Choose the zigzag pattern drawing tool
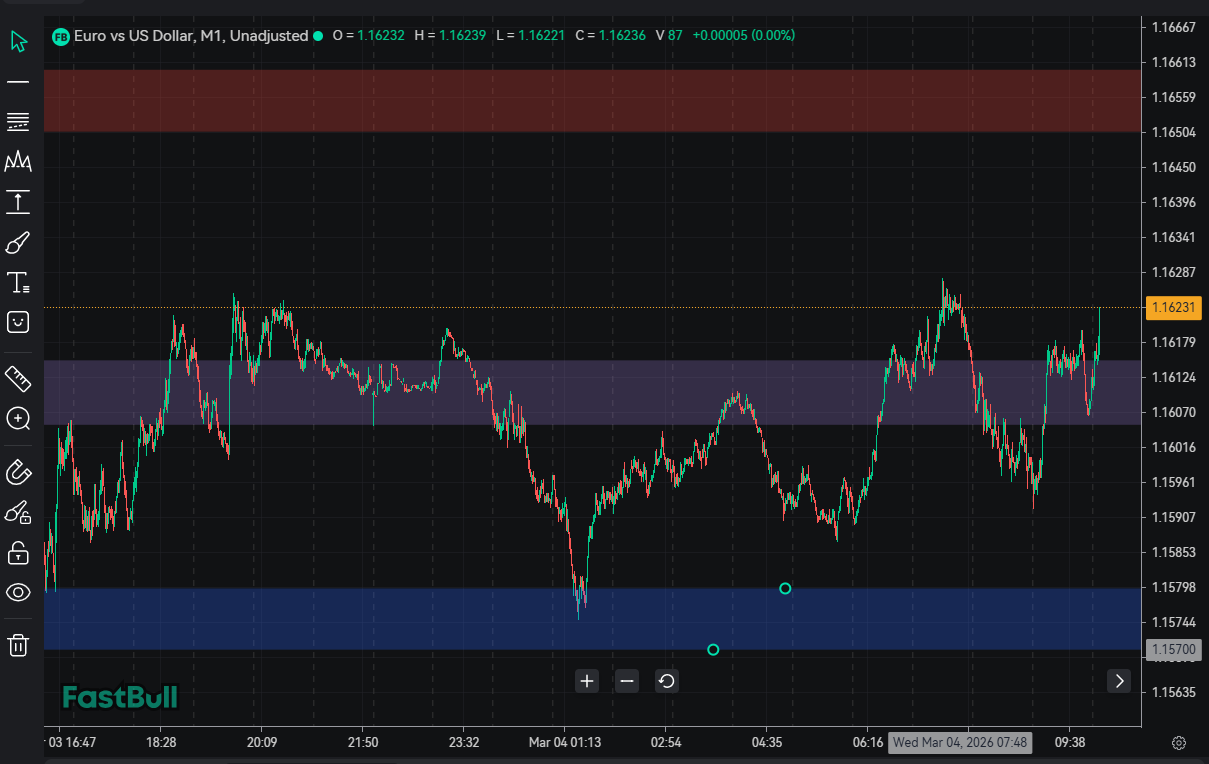 (18, 162)
